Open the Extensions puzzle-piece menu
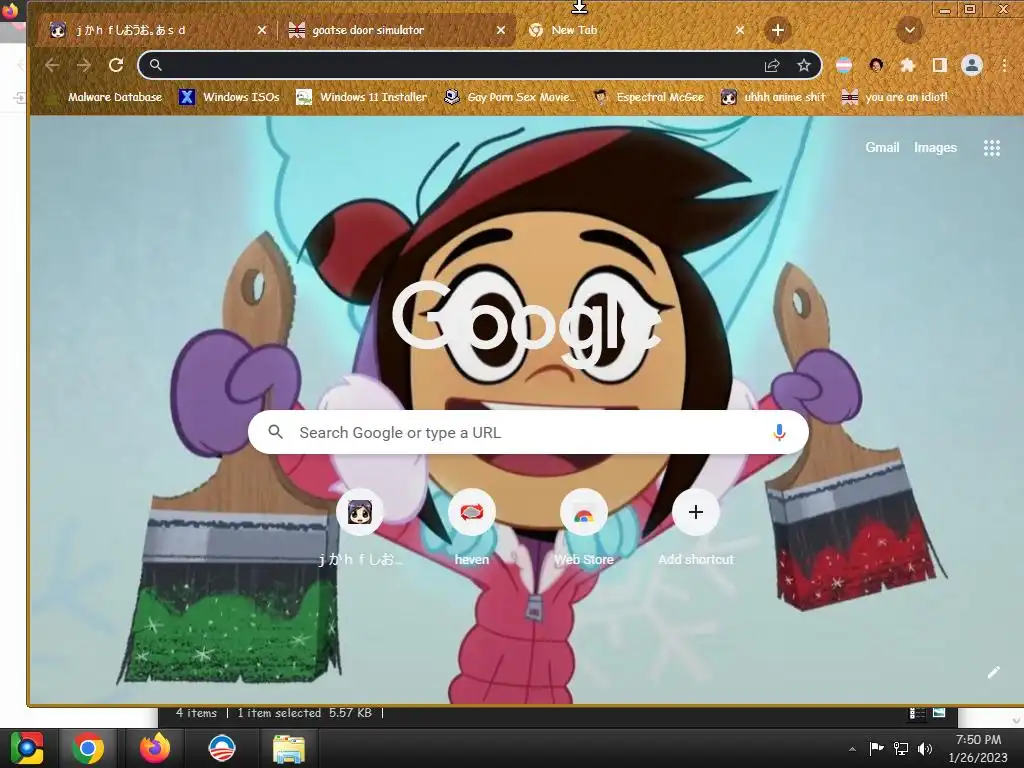1024x768 pixels. pos(908,65)
